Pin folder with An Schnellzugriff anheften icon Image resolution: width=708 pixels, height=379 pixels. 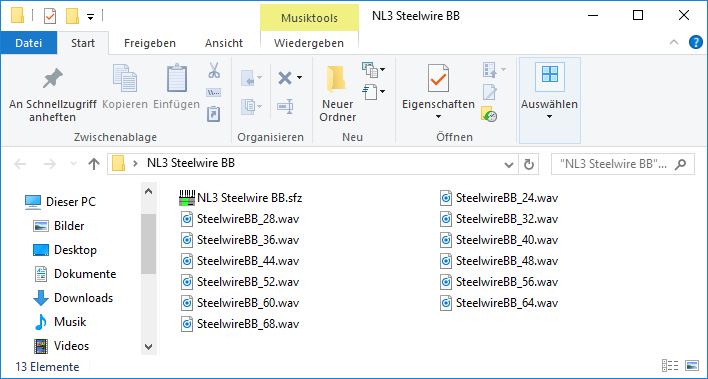(x=53, y=79)
